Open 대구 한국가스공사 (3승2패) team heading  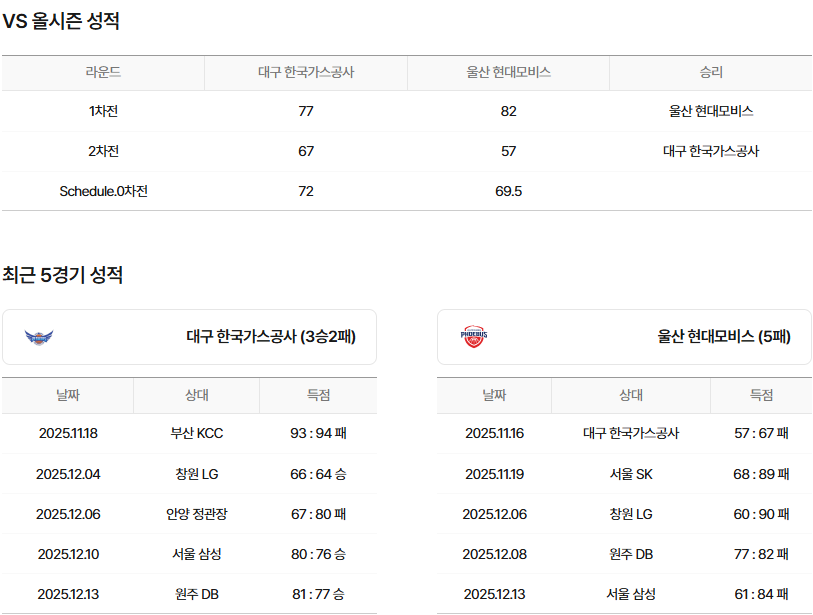(x=270, y=337)
